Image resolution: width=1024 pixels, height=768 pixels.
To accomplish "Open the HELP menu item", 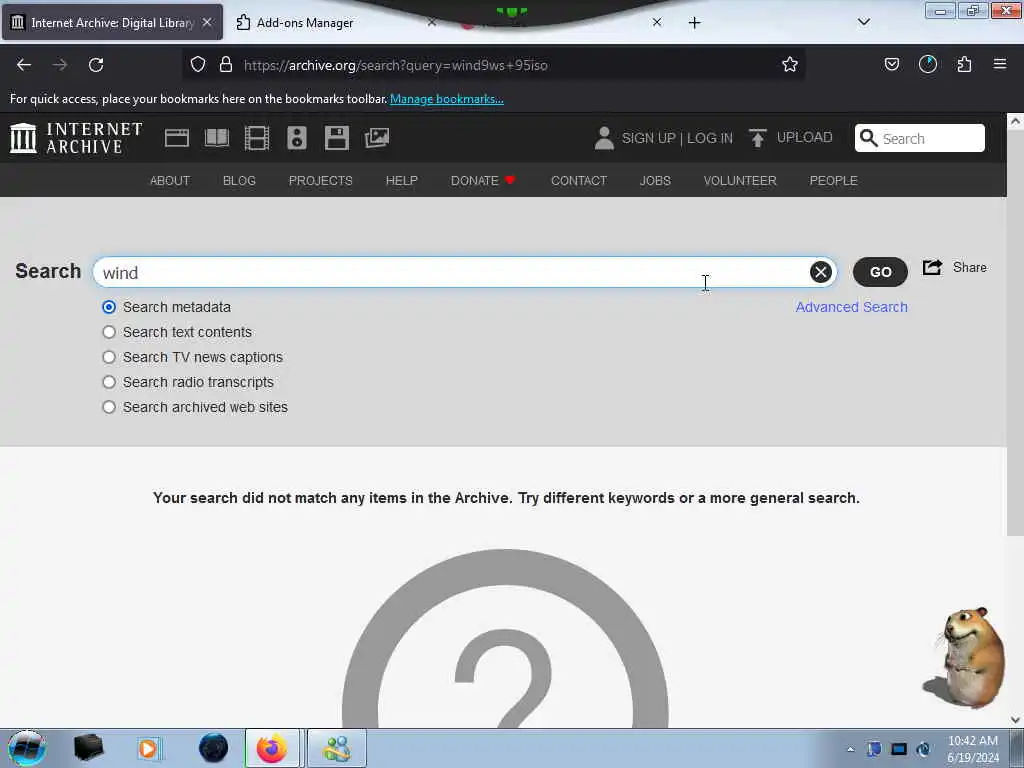I will [x=402, y=180].
